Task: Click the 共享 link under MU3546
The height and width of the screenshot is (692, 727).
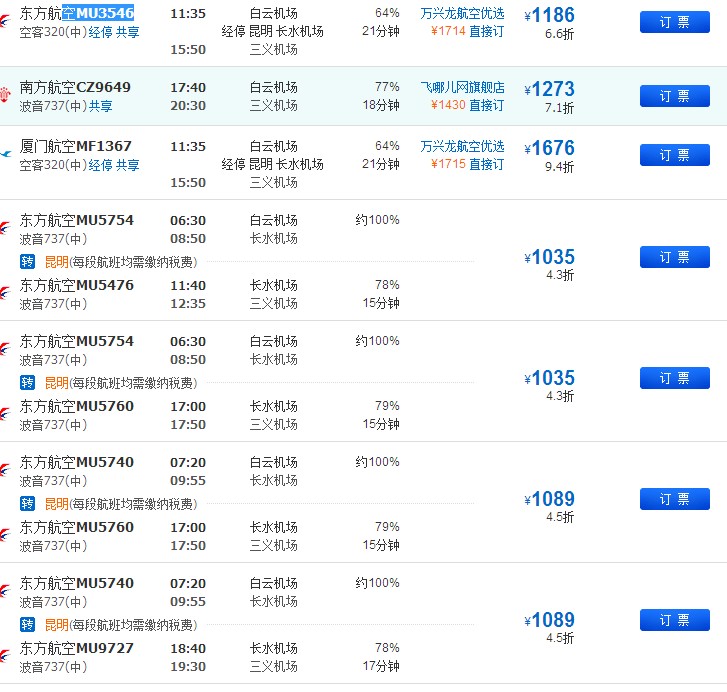Action: 128,32
